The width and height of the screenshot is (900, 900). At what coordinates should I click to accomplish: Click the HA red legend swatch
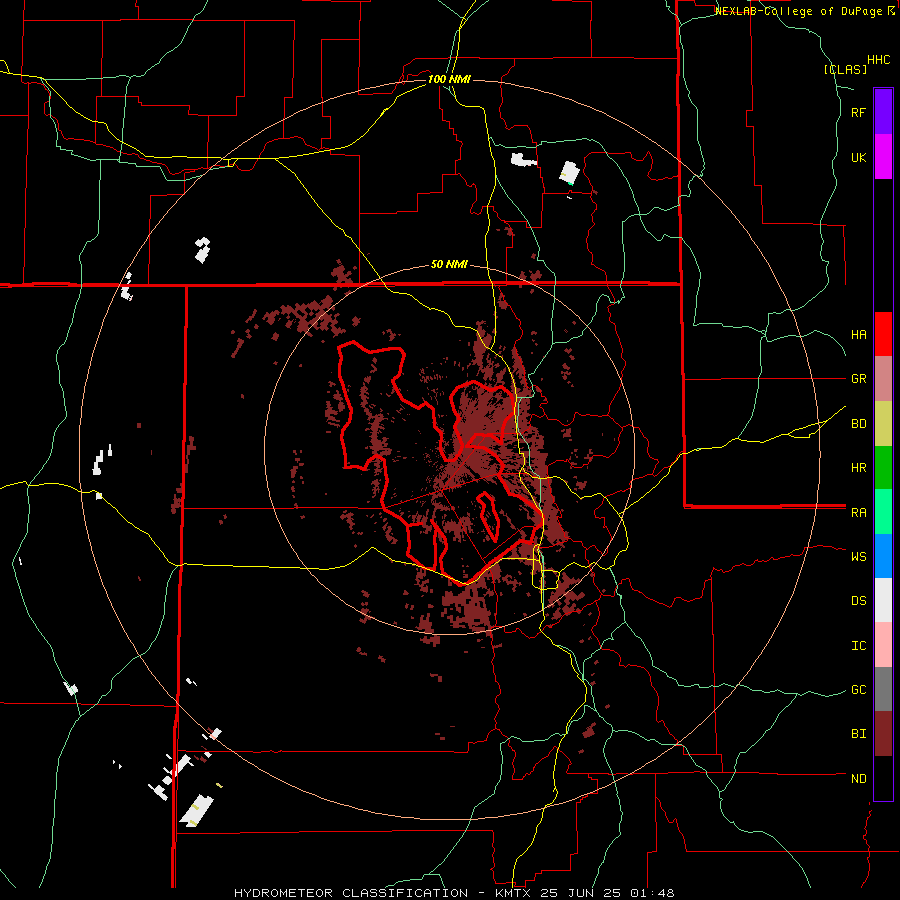pos(883,334)
